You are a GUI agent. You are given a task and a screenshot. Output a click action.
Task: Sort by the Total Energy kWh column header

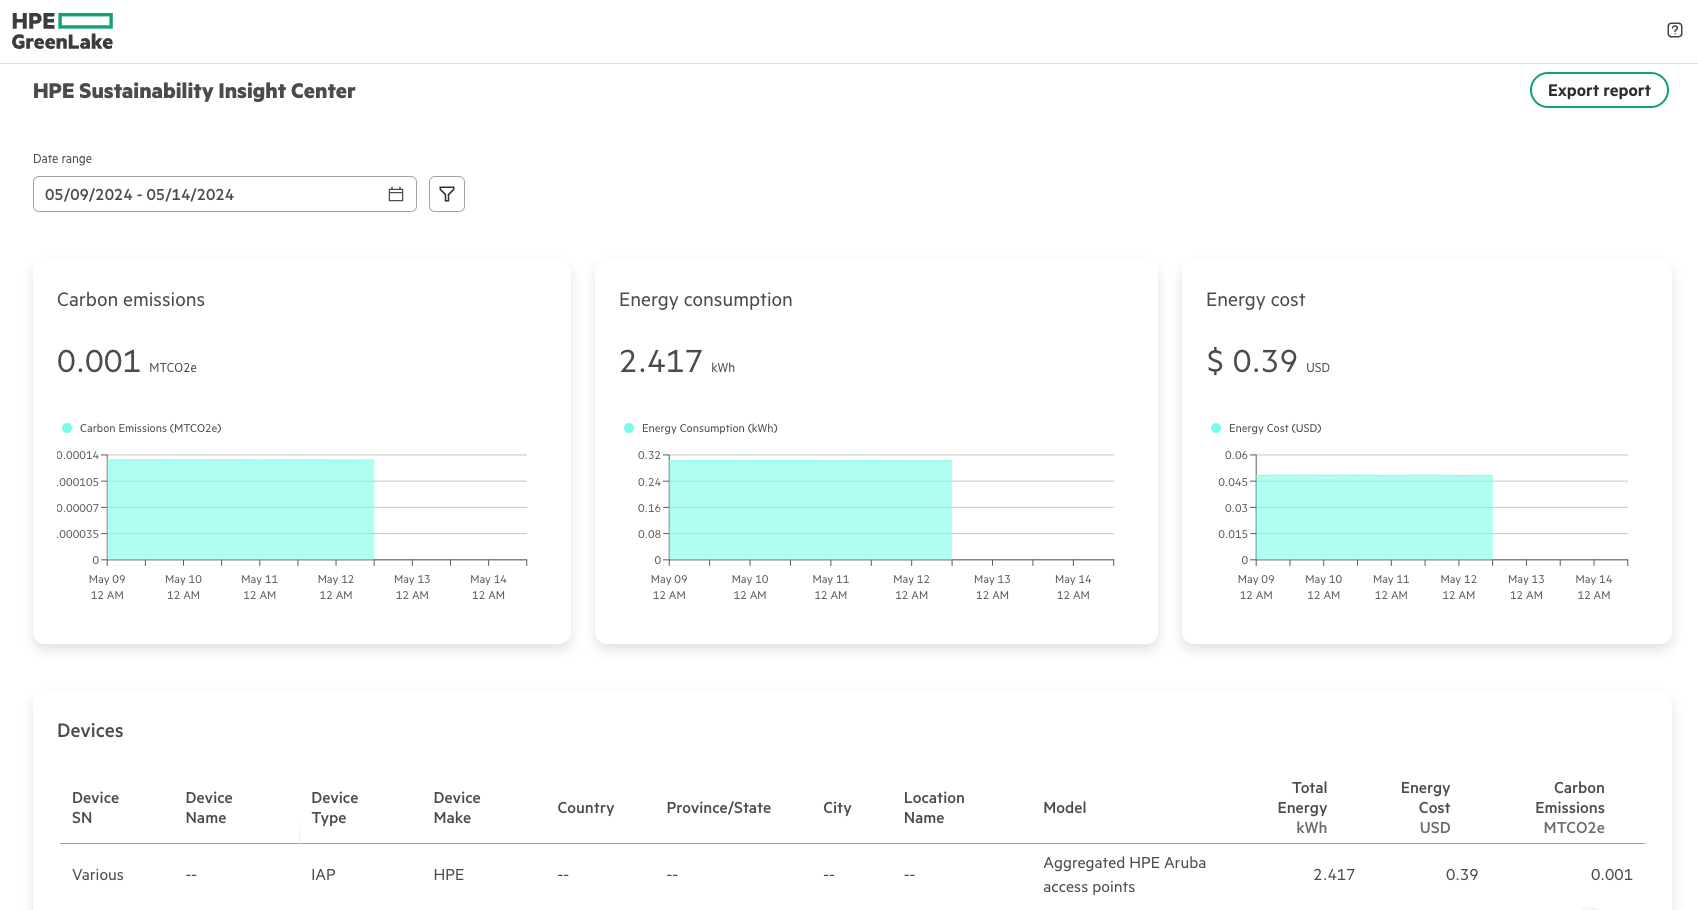1302,808
